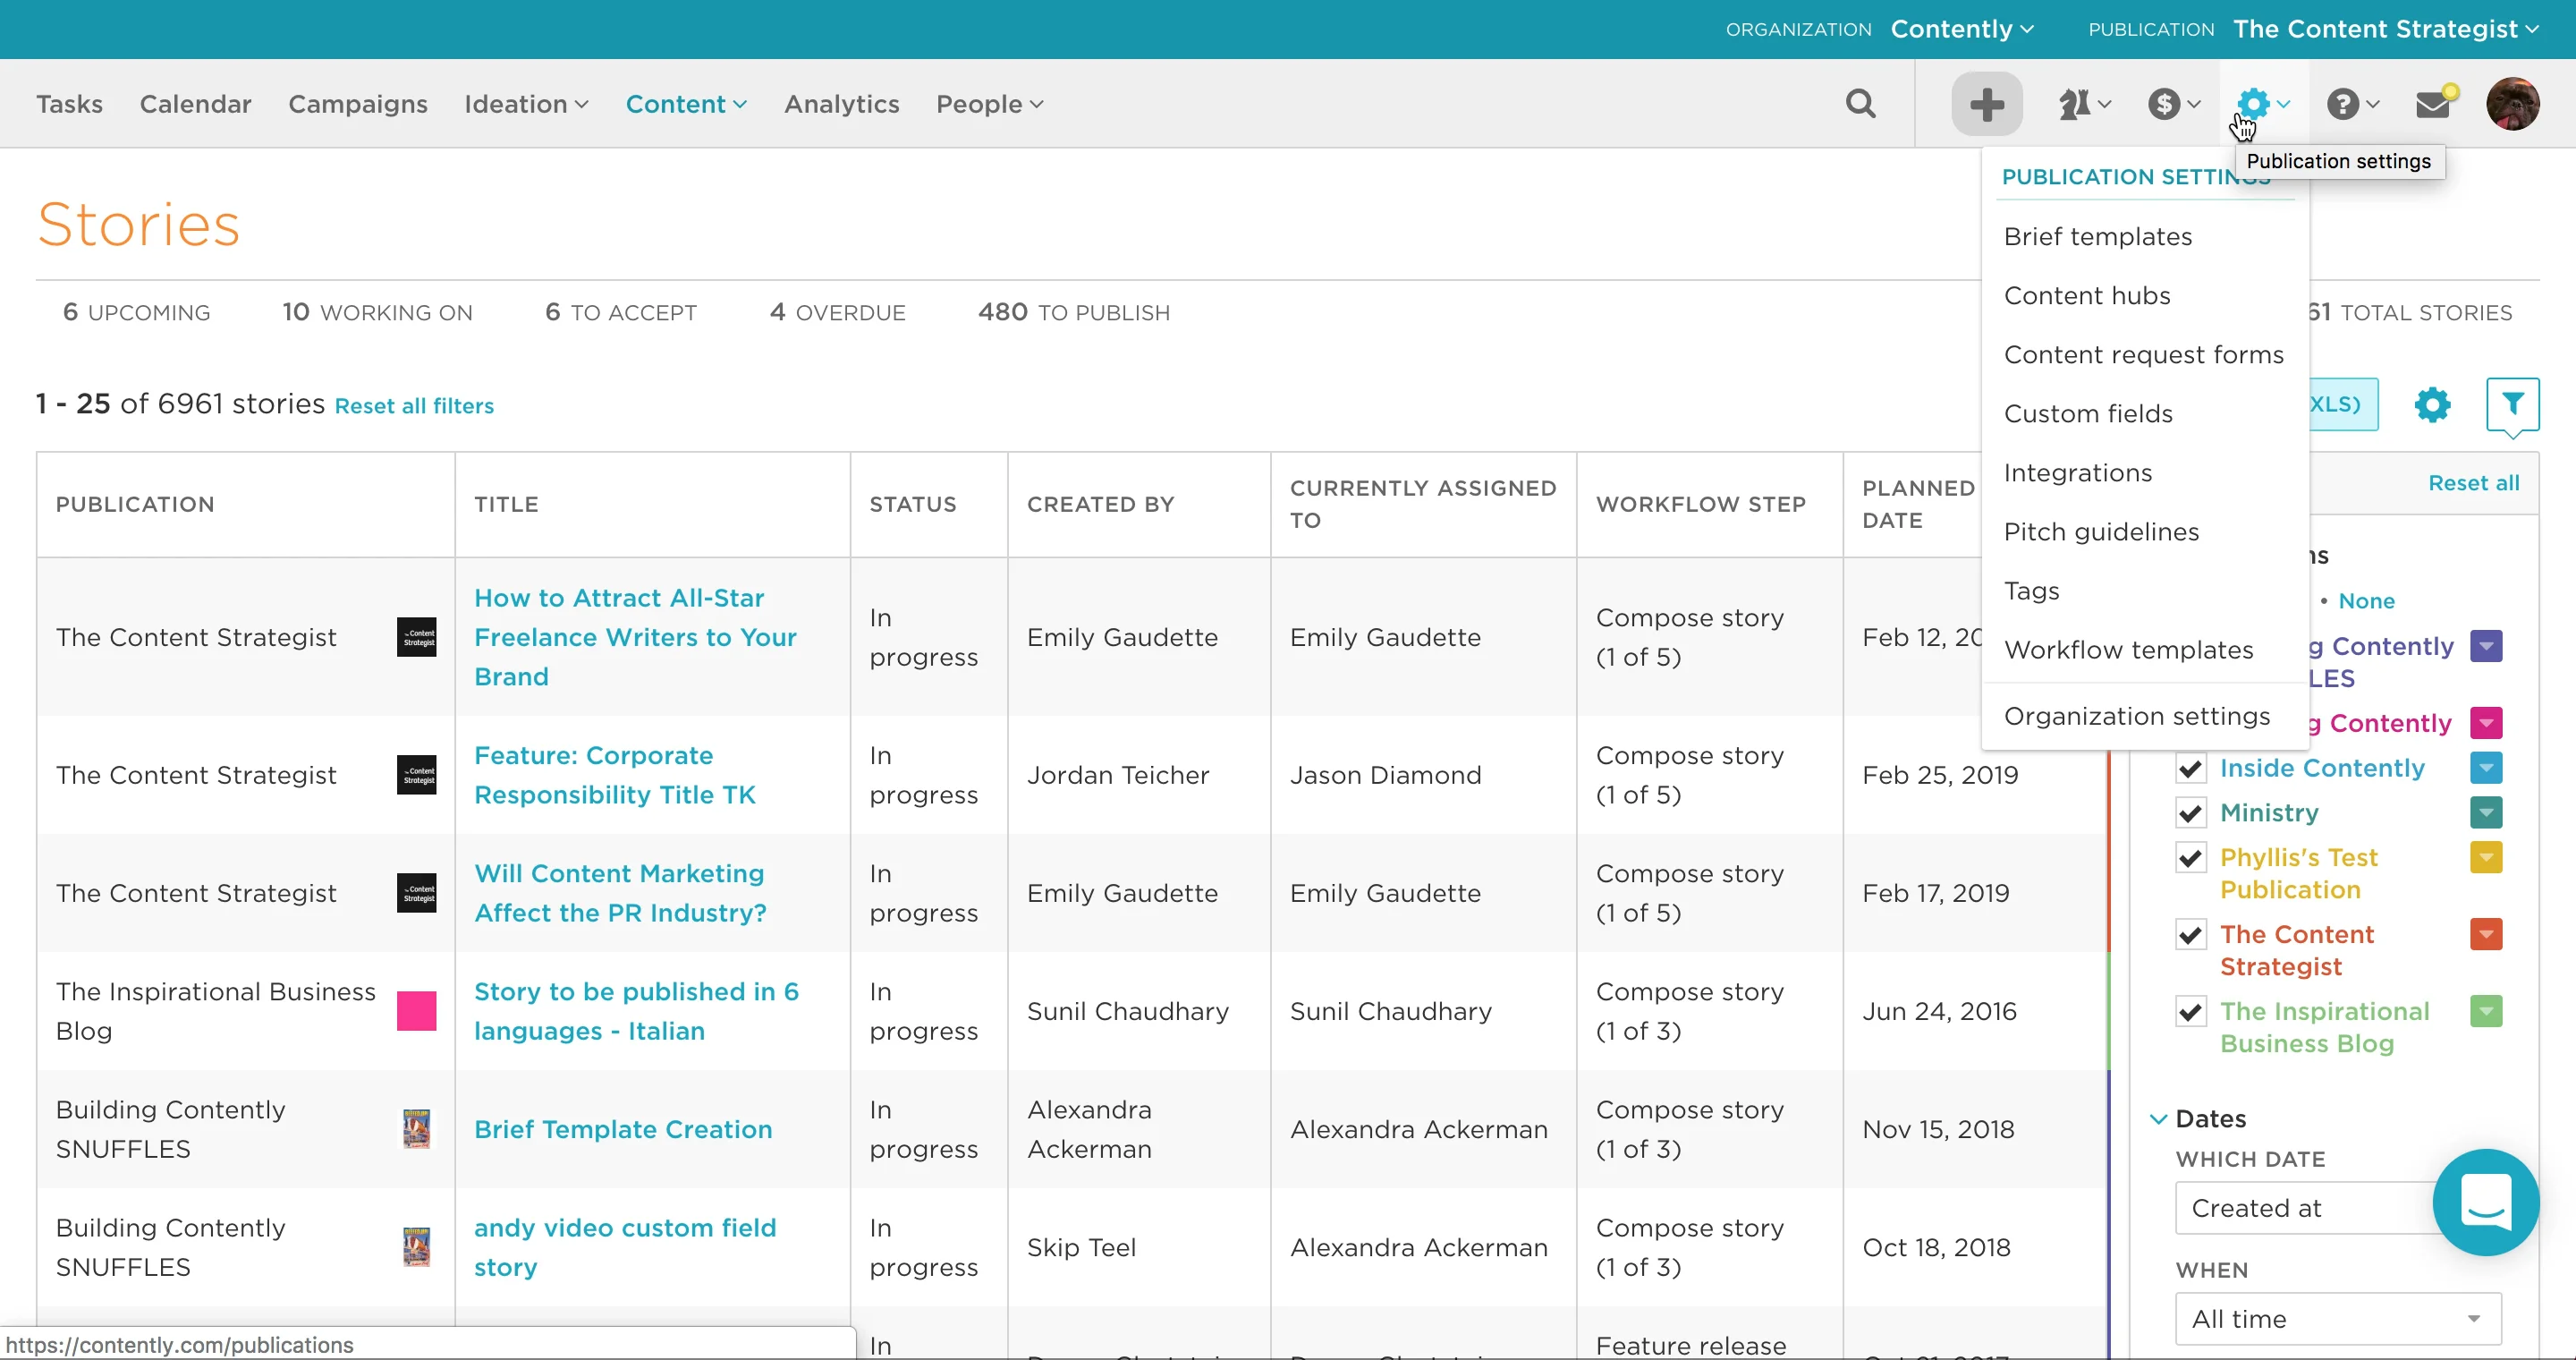Screen dimensions: 2576x1360
Task: Click Reset all in filter panel
Action: click(x=2473, y=483)
